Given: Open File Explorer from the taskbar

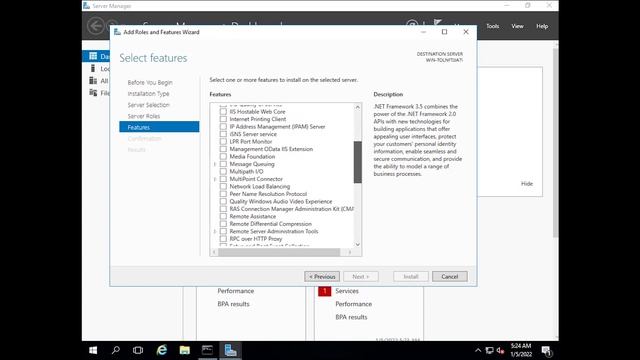Looking at the screenshot, I should pos(184,350).
